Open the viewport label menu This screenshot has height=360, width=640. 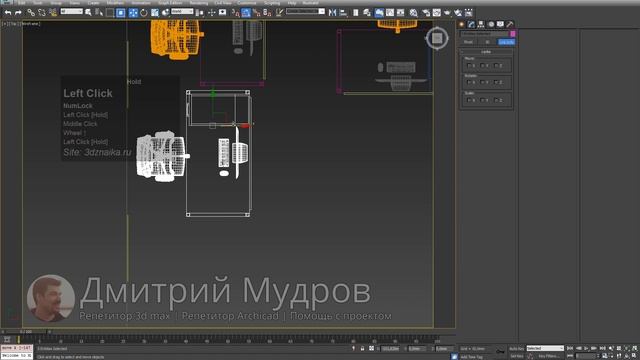tap(21, 24)
